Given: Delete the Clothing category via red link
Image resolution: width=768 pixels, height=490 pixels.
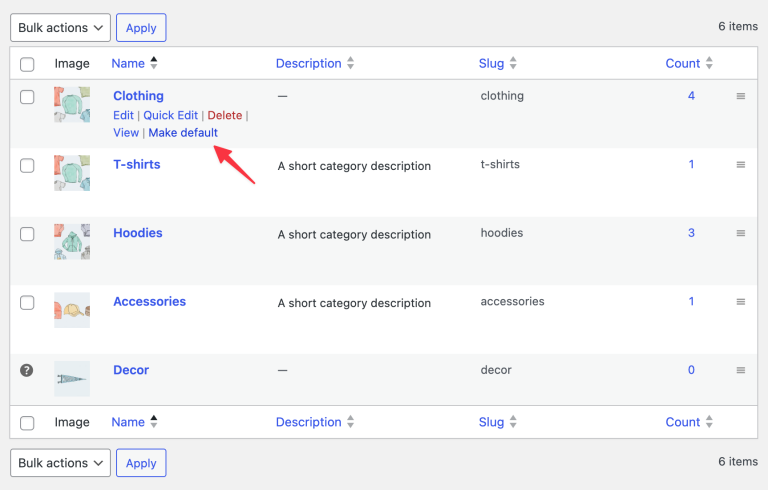Looking at the screenshot, I should click(x=225, y=116).
